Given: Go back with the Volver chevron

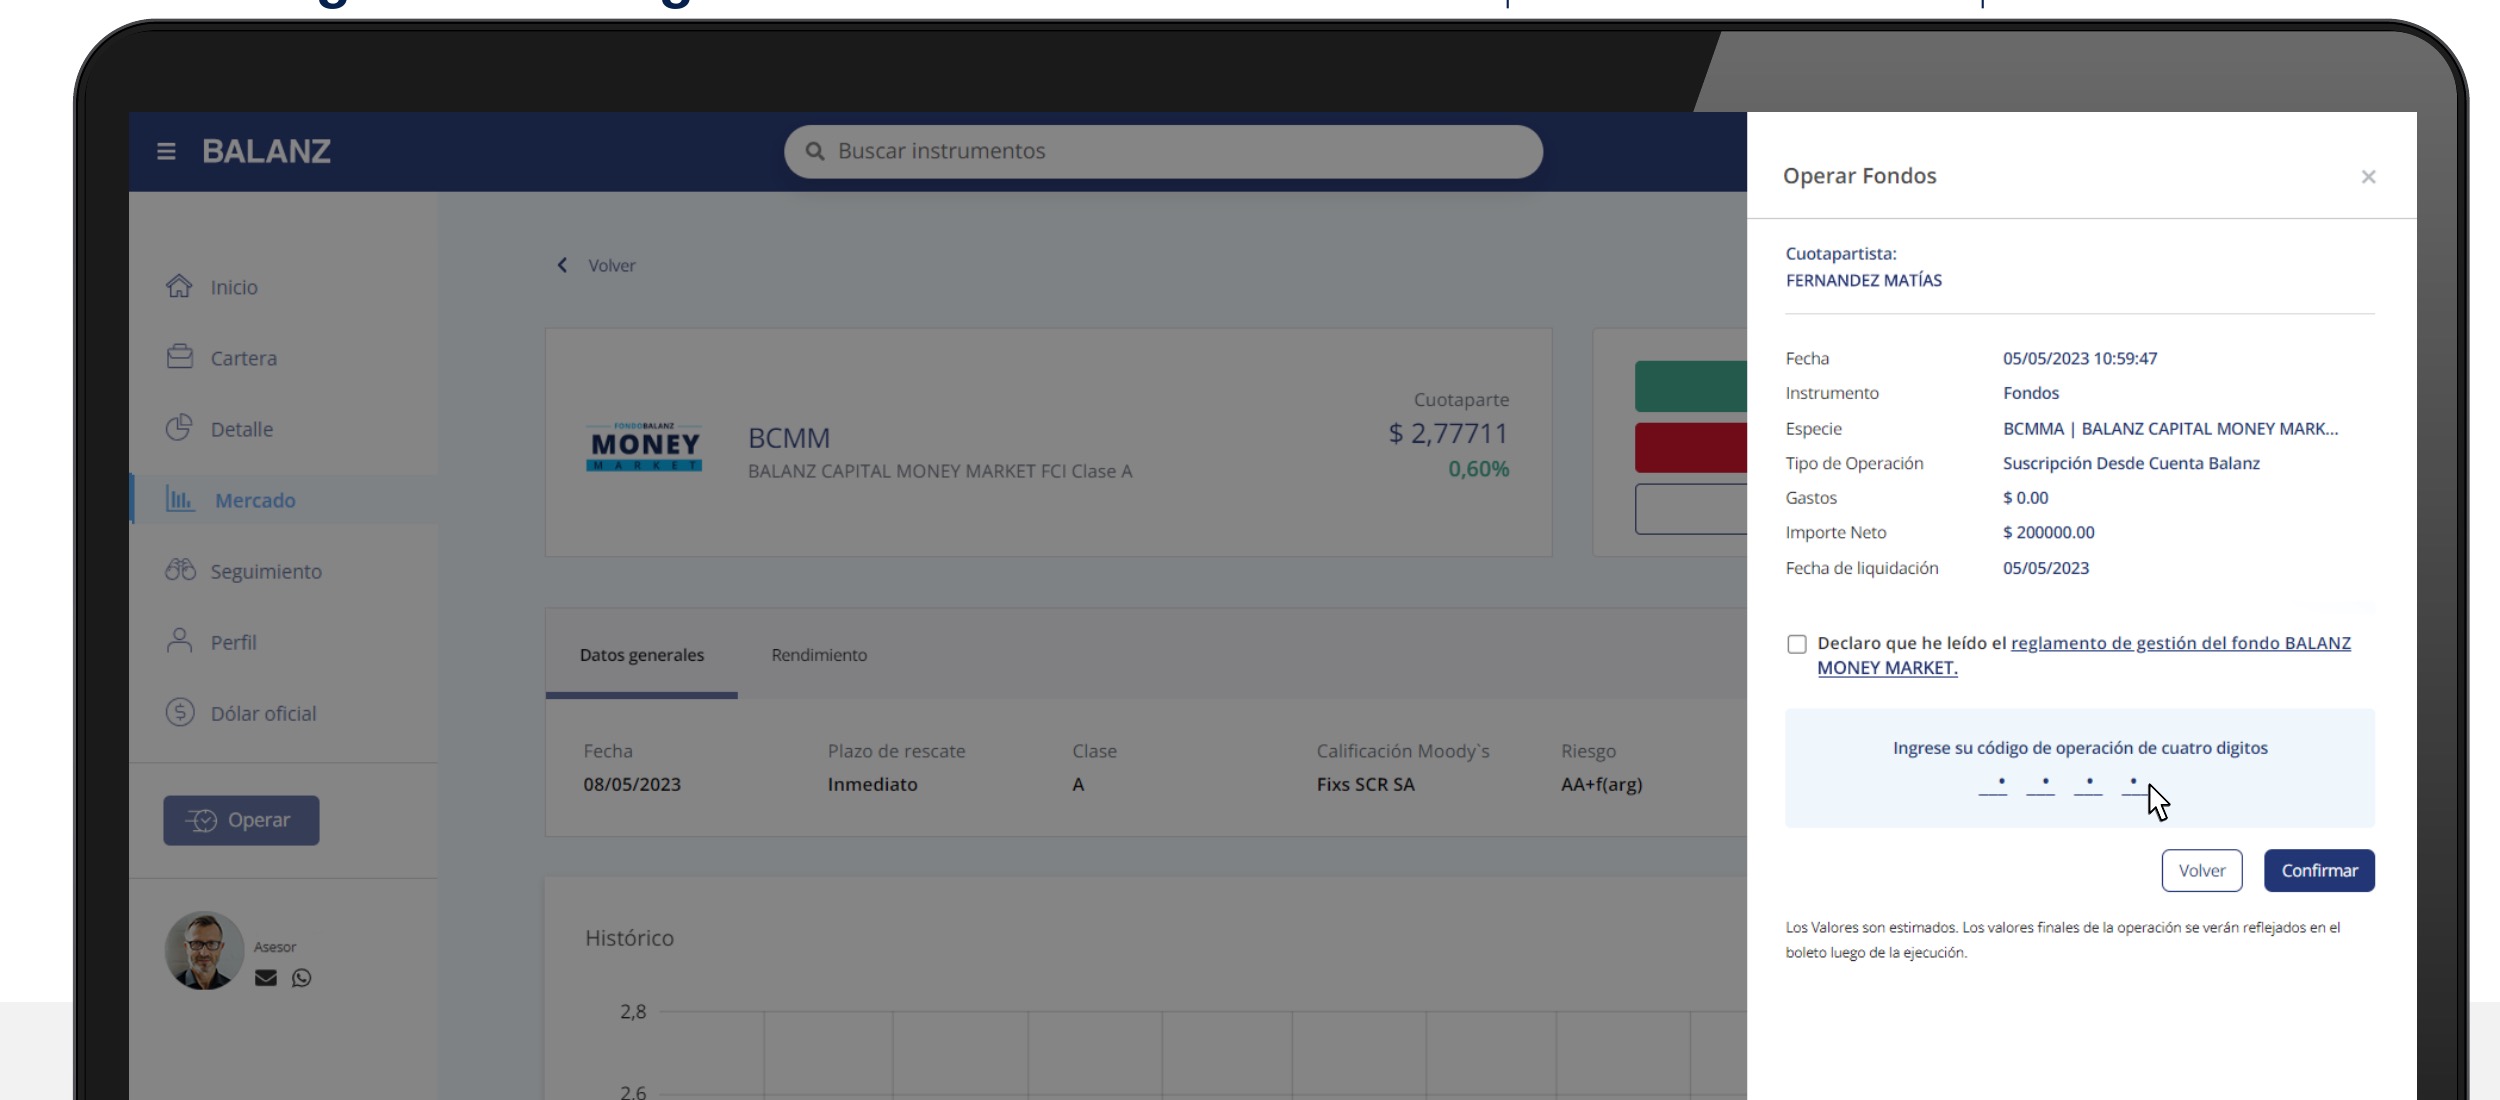Looking at the screenshot, I should (562, 265).
